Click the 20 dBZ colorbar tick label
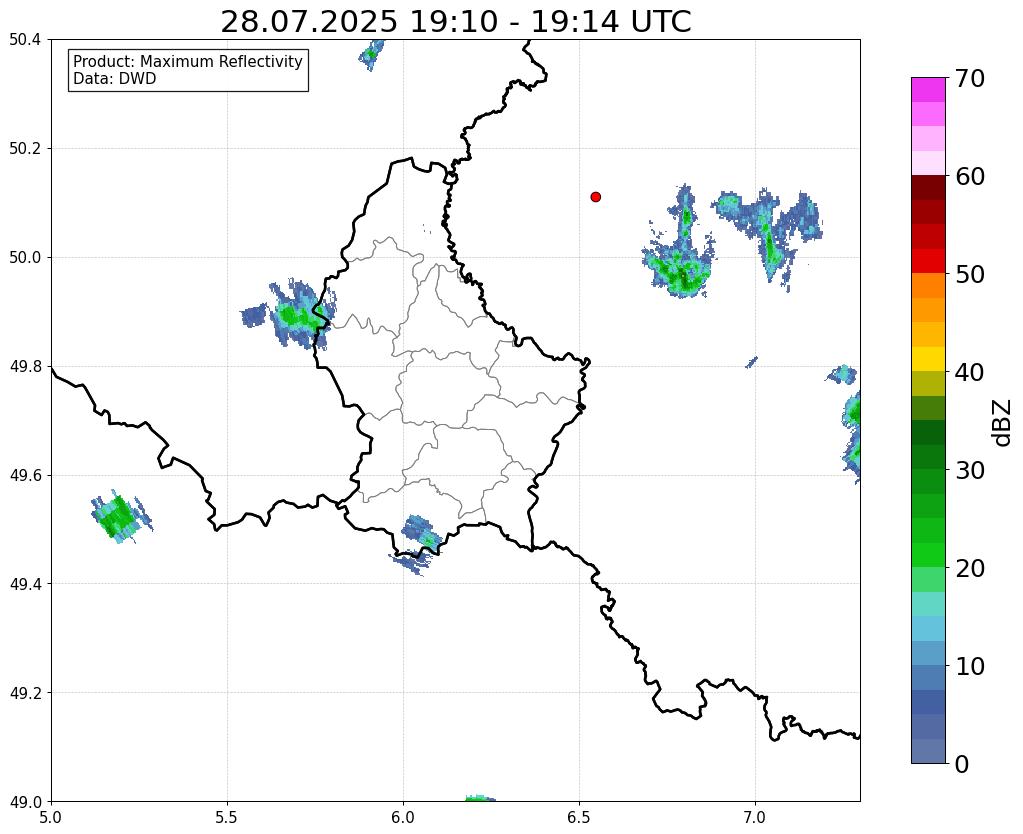The image size is (1023, 834). pyautogui.click(x=970, y=568)
